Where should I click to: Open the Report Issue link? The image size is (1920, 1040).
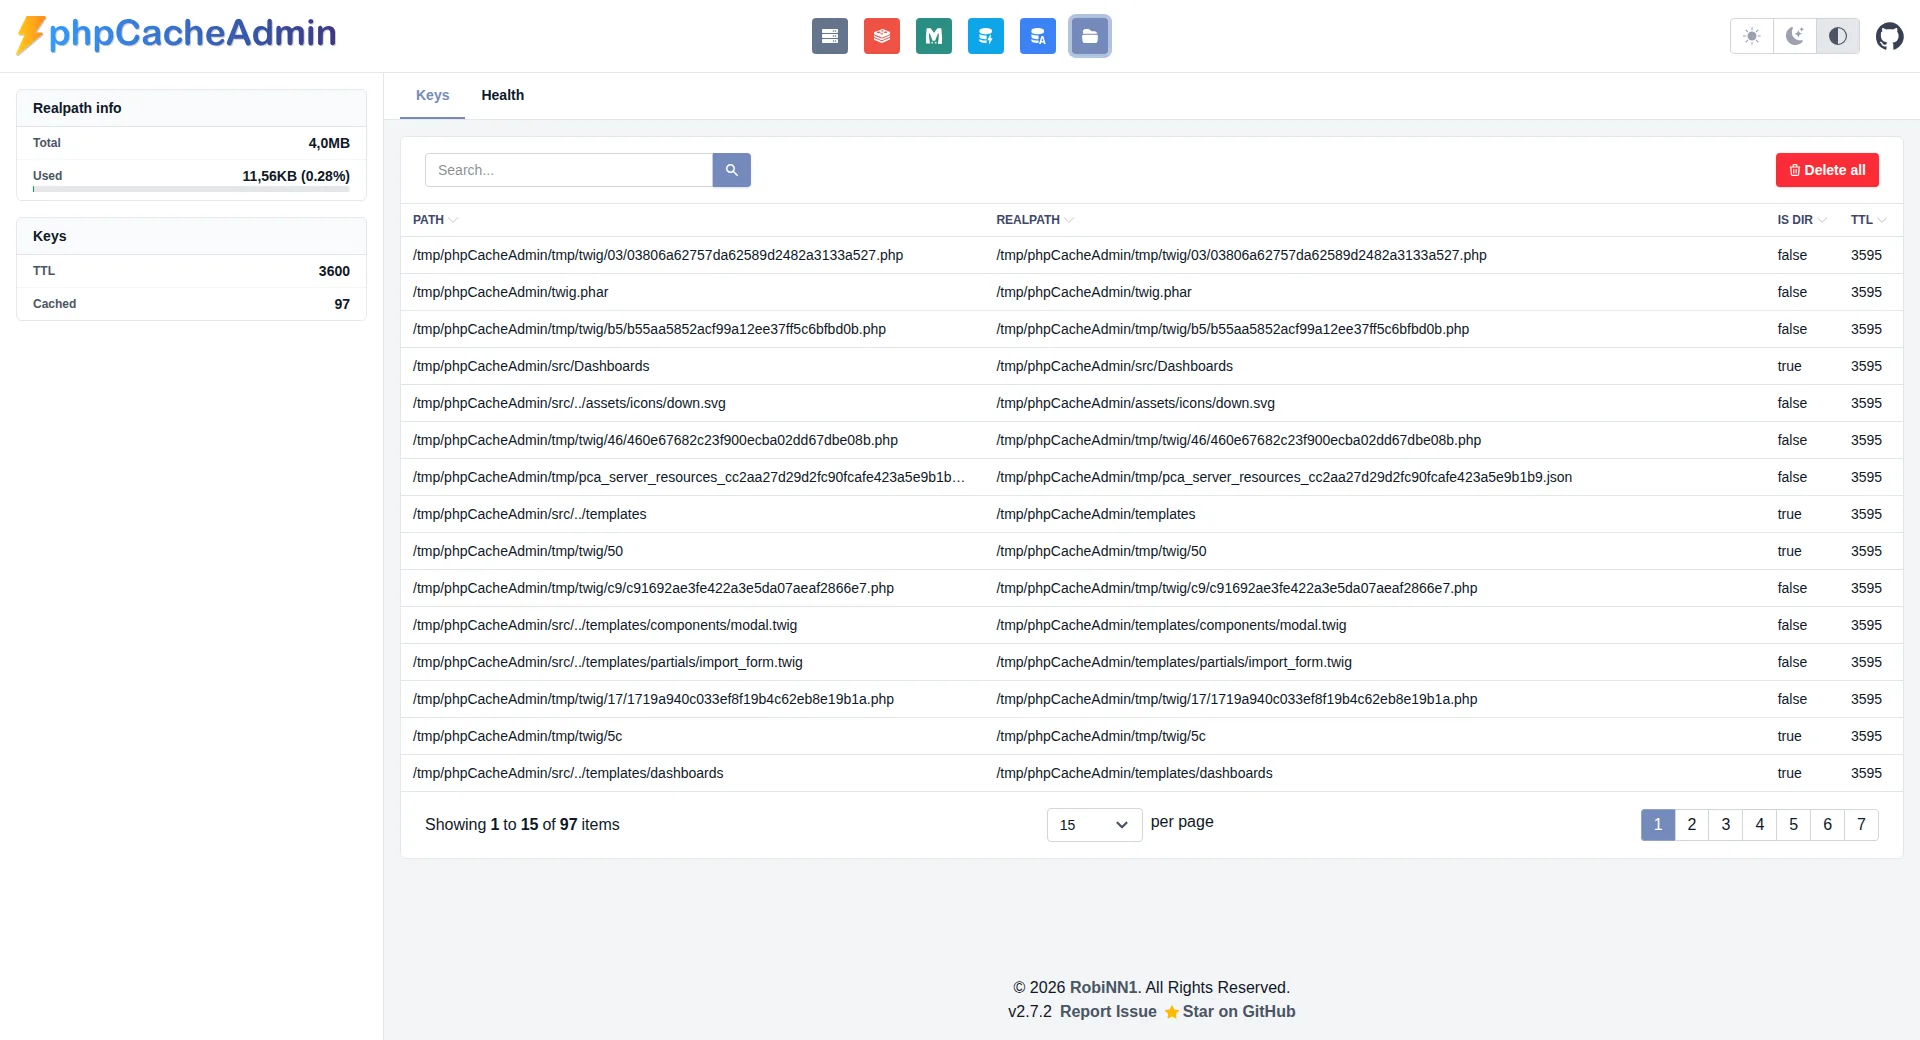[x=1108, y=1012]
